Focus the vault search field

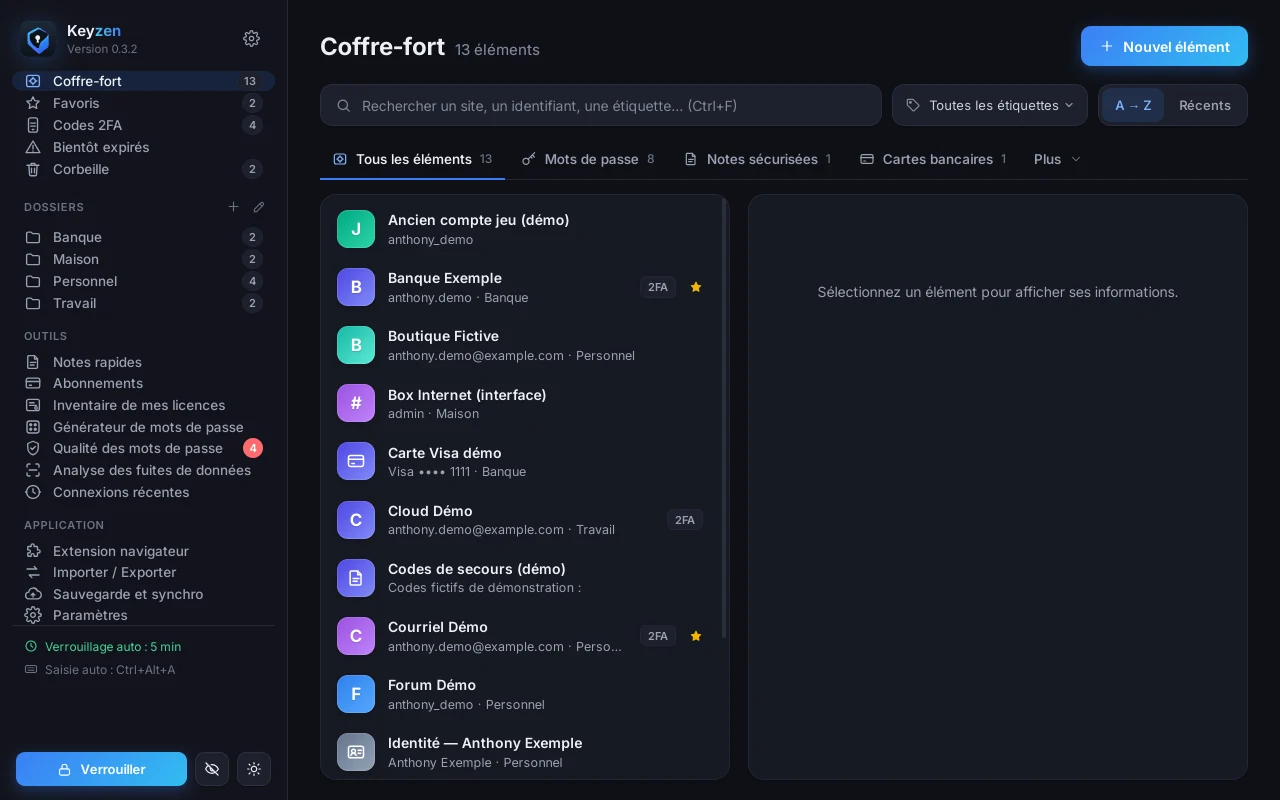(x=600, y=105)
